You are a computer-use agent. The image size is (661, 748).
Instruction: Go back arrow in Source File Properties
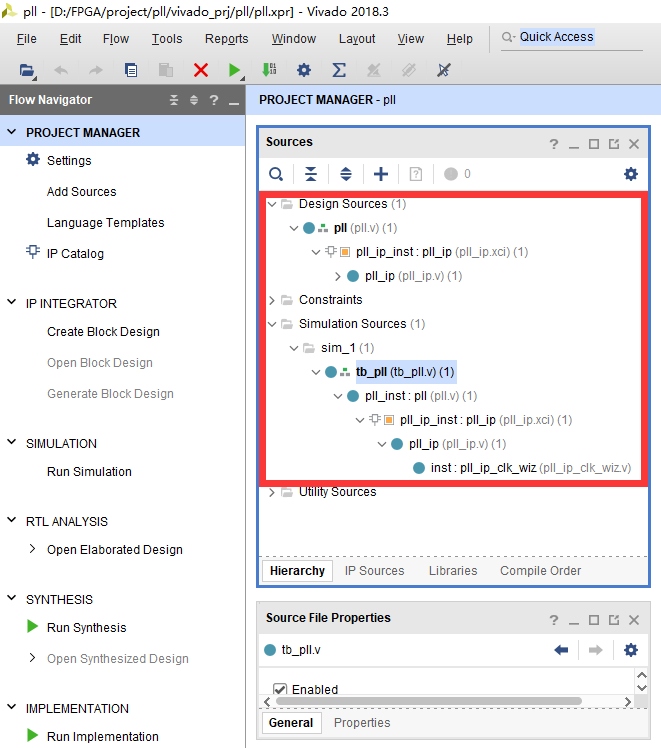coord(561,650)
